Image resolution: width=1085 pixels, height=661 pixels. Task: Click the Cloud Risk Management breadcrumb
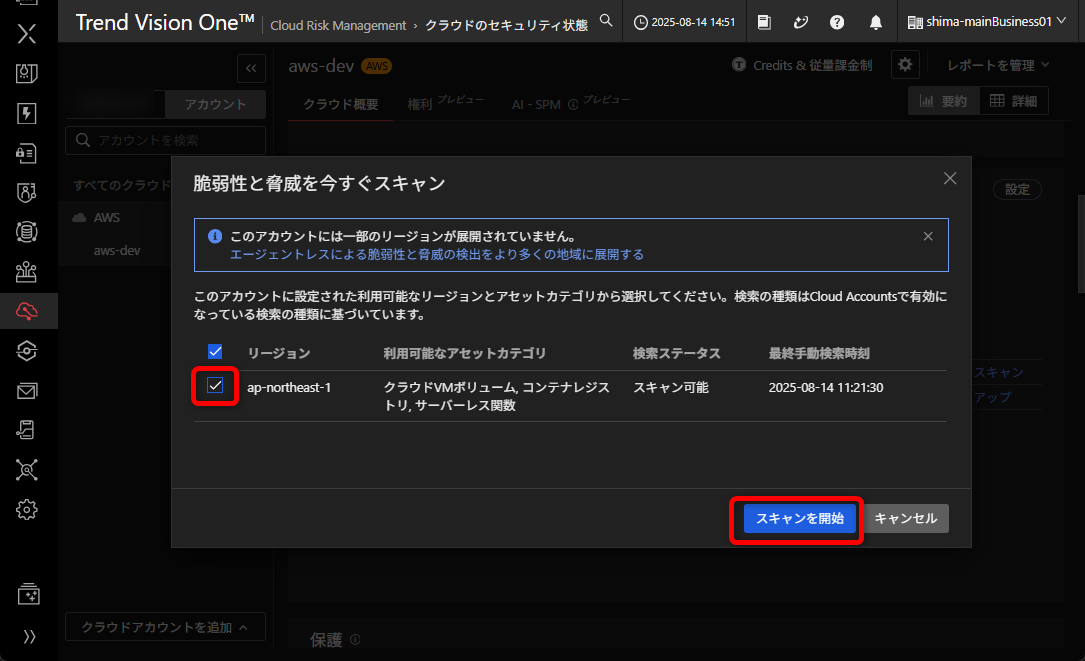tap(338, 26)
